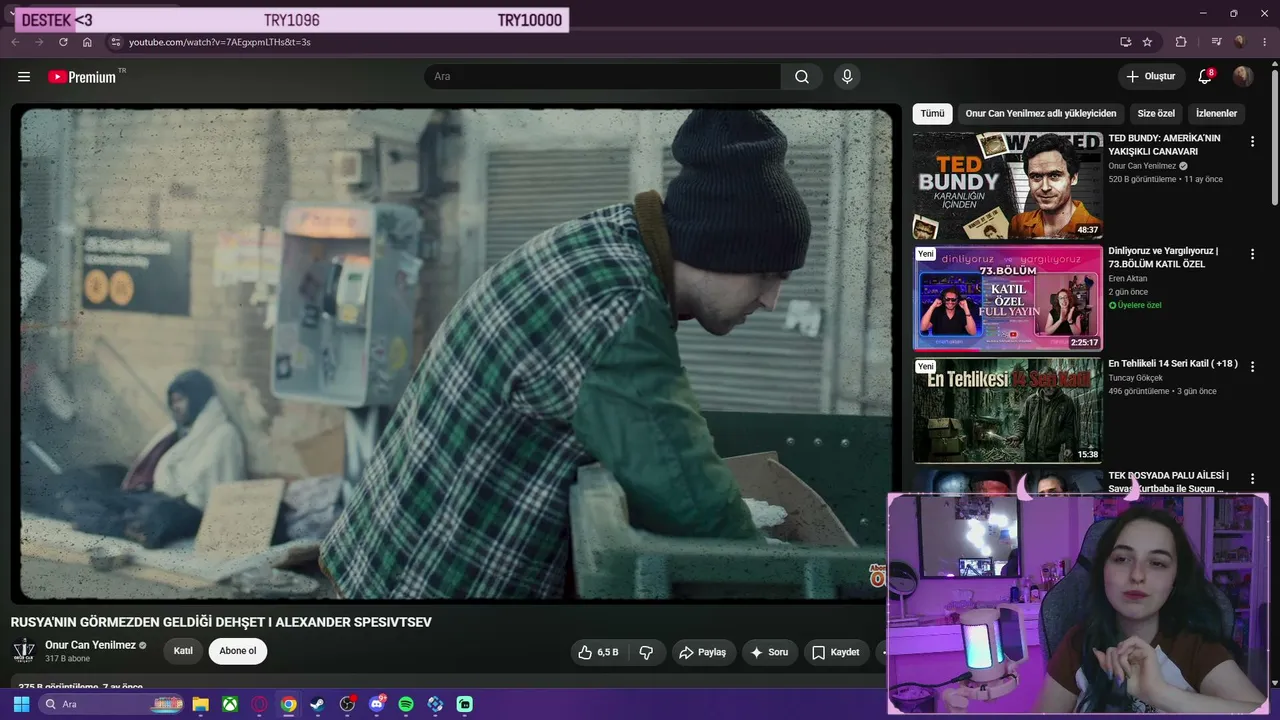The height and width of the screenshot is (720, 1280).
Task: Select the 'Tümü' filter chip
Action: click(932, 114)
